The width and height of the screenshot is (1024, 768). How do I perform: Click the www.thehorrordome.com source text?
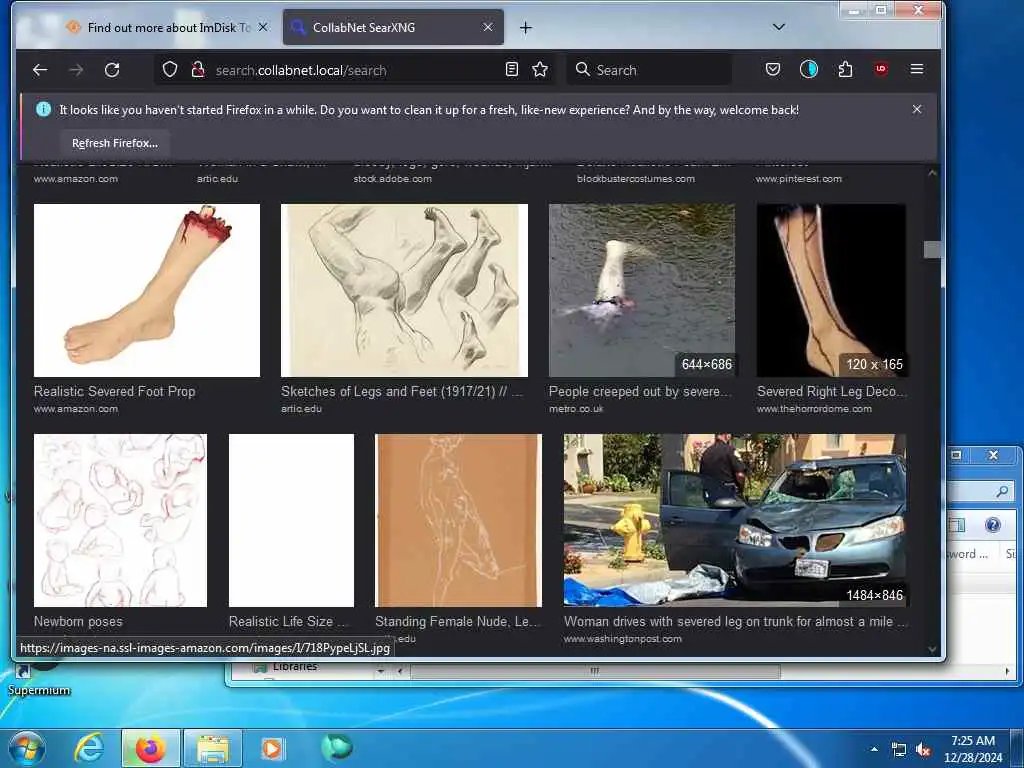[x=814, y=409]
